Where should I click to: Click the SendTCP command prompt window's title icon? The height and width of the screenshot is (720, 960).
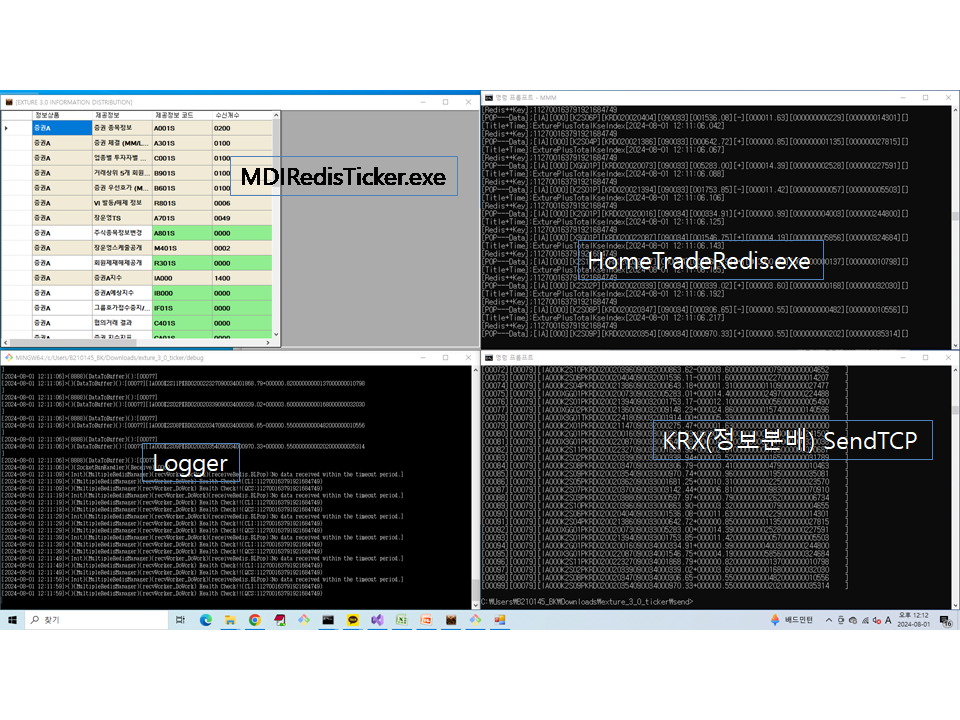[489, 358]
